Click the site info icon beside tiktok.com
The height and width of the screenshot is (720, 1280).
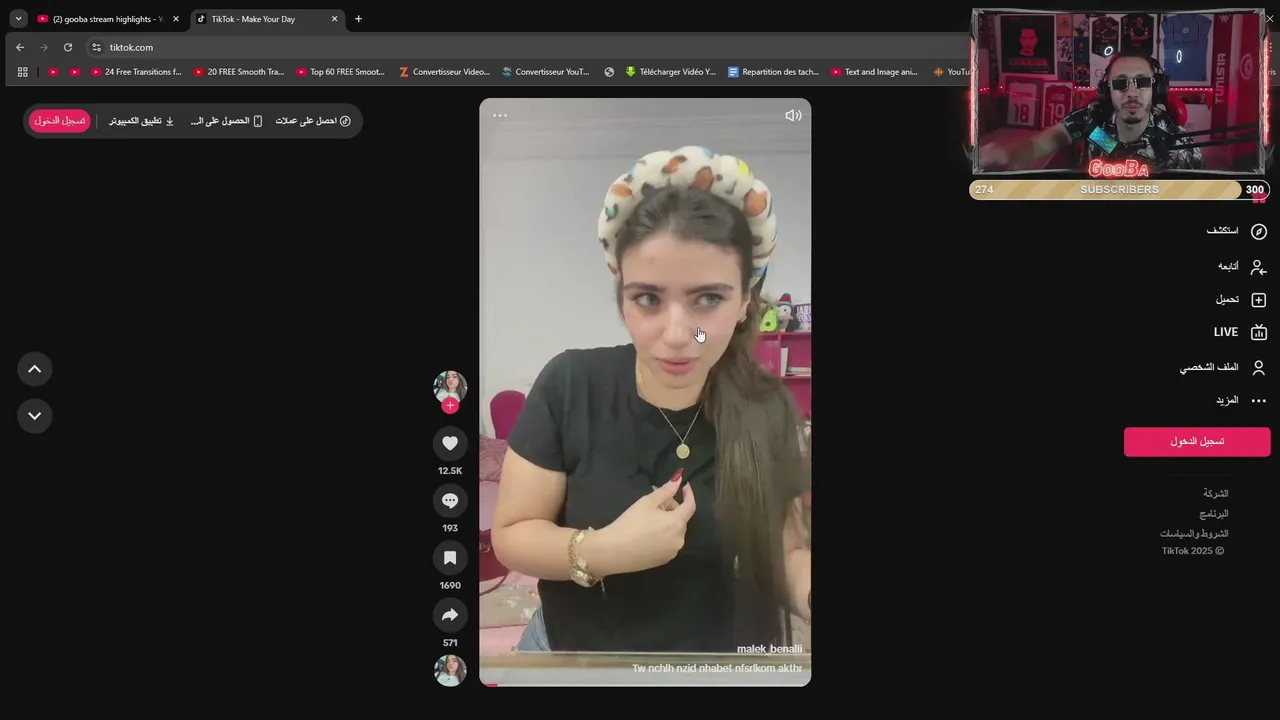pos(96,47)
